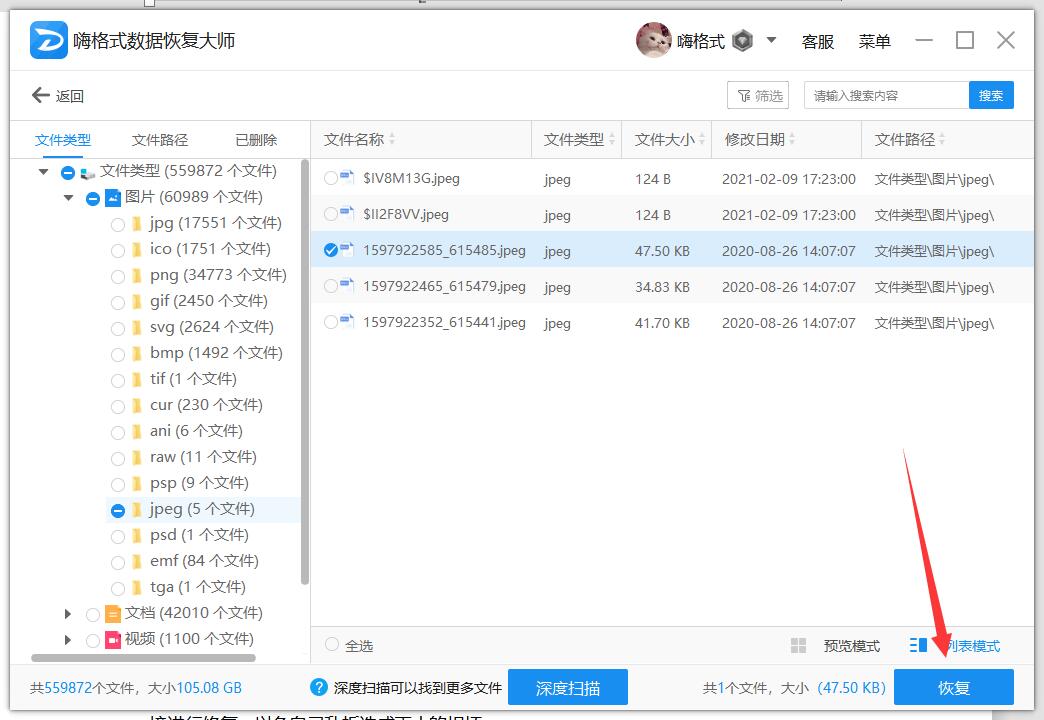Expand the 视频 tree node
This screenshot has height=720, width=1044.
pos(67,639)
